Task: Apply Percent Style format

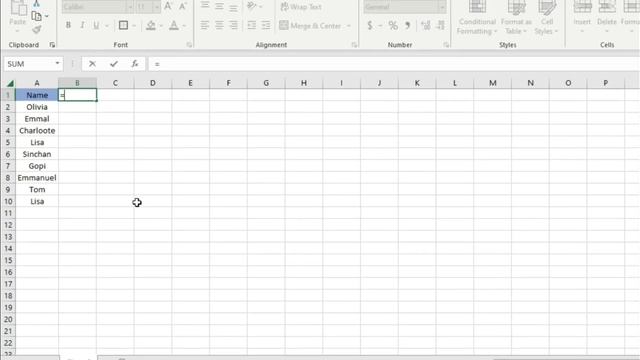Action: [393, 26]
